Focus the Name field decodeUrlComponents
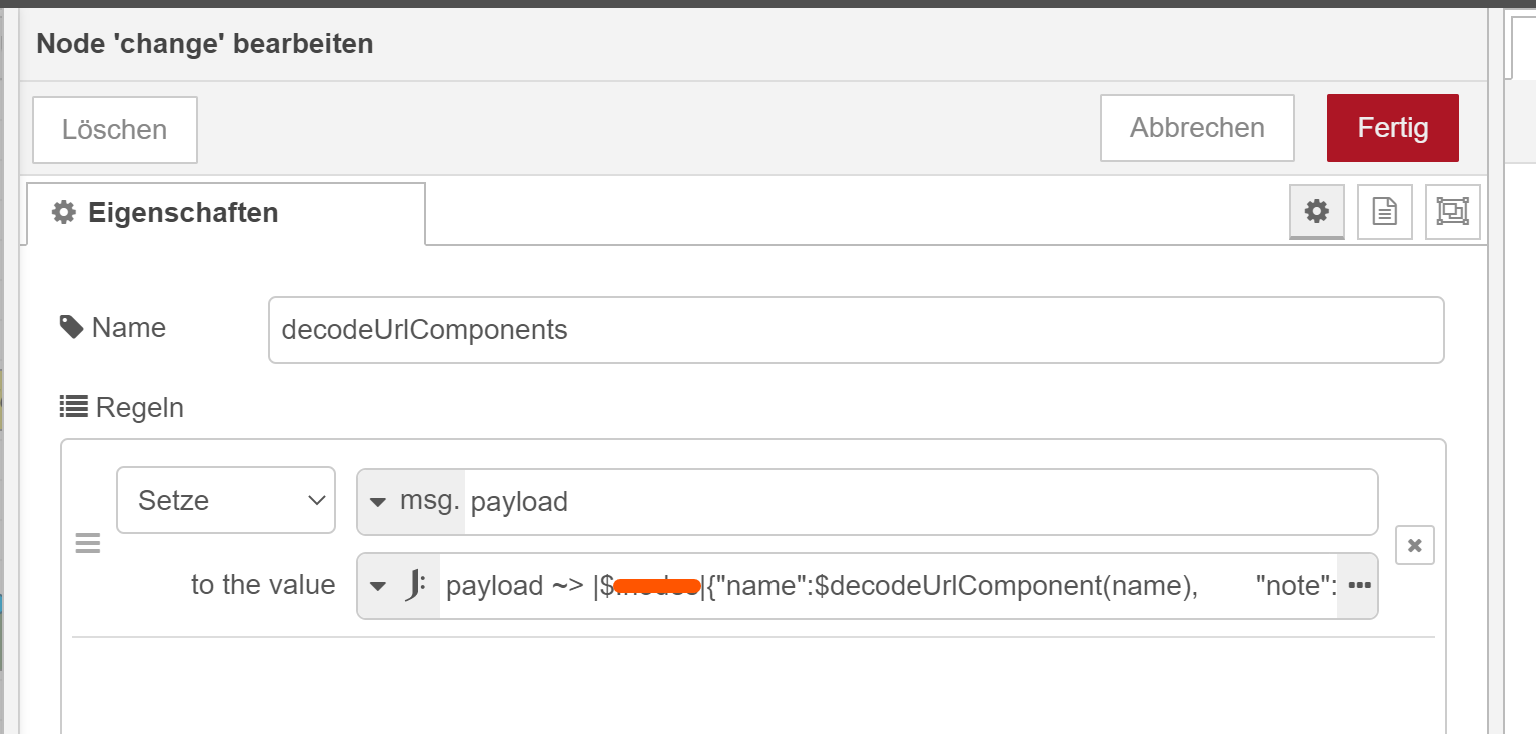Screen dimensions: 1536x734 856,330
